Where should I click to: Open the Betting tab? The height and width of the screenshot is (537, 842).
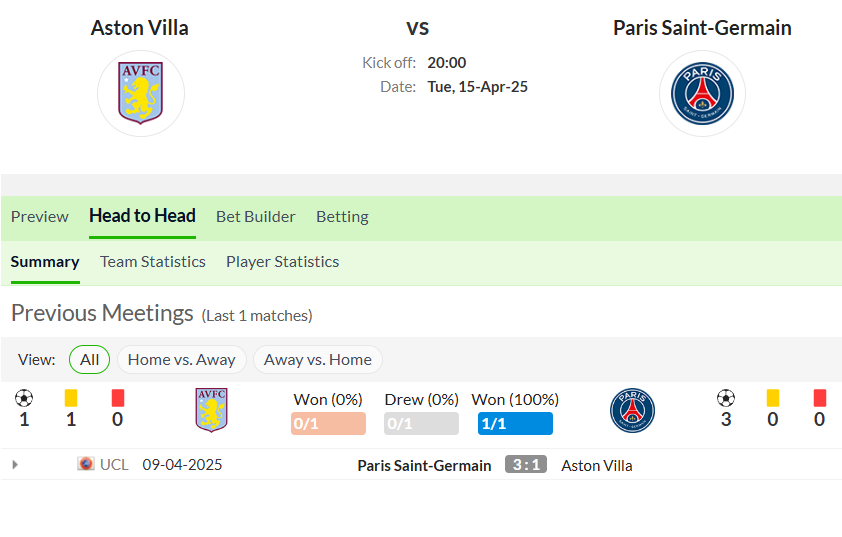pyautogui.click(x=342, y=217)
